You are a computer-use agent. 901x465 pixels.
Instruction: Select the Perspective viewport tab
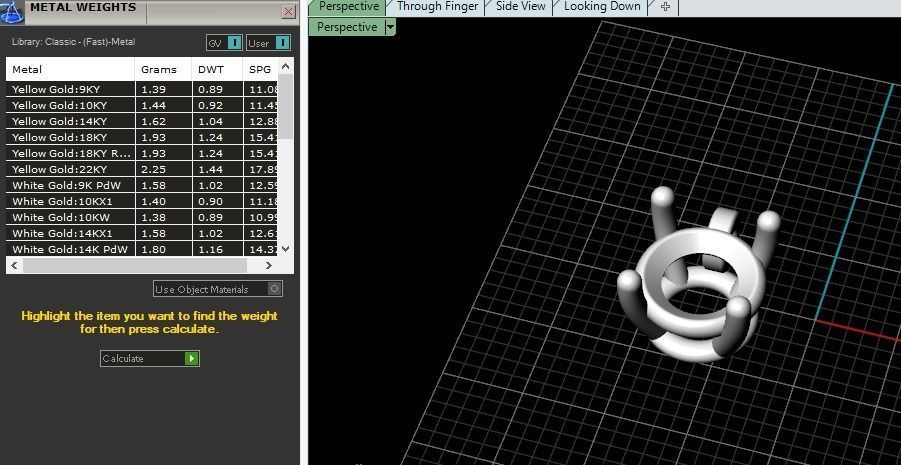pyautogui.click(x=349, y=7)
